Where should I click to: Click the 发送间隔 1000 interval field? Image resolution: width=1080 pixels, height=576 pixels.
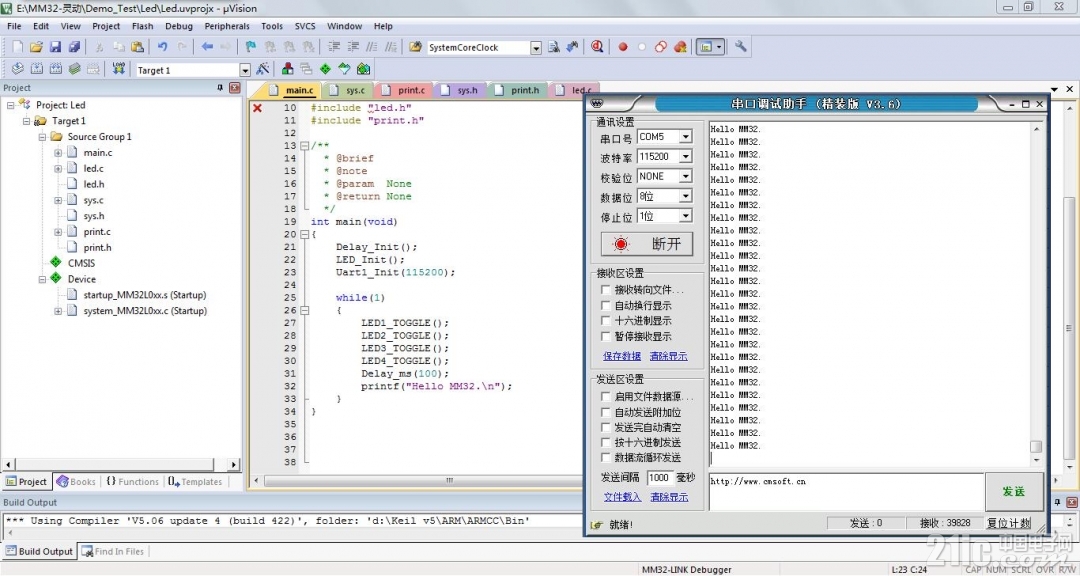(x=660, y=477)
